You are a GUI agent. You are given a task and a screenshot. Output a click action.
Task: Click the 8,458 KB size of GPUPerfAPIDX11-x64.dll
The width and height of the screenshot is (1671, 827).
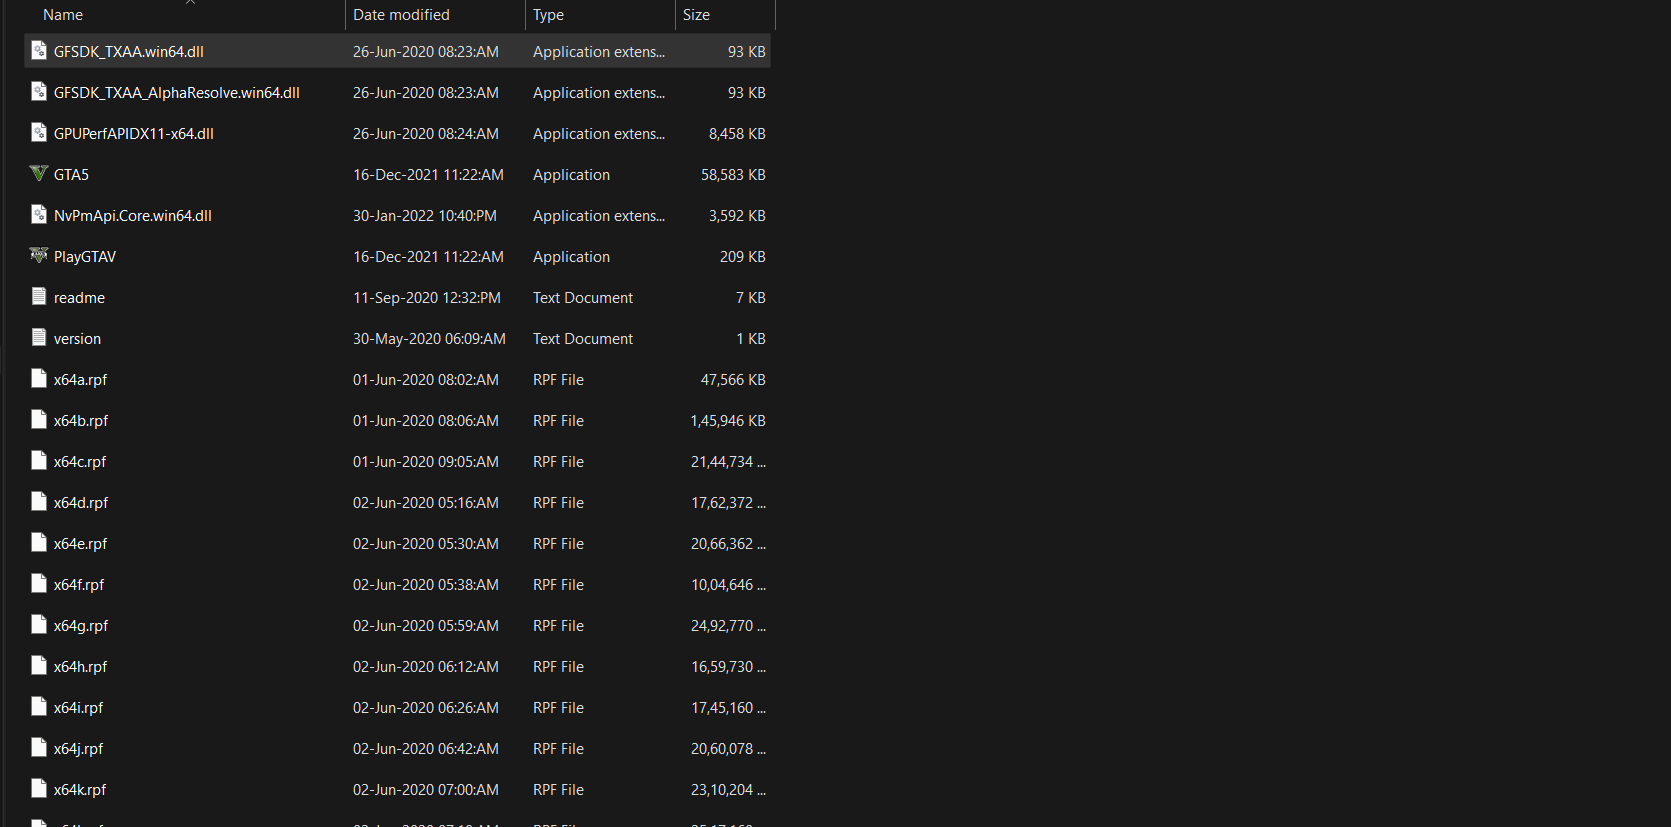(737, 134)
